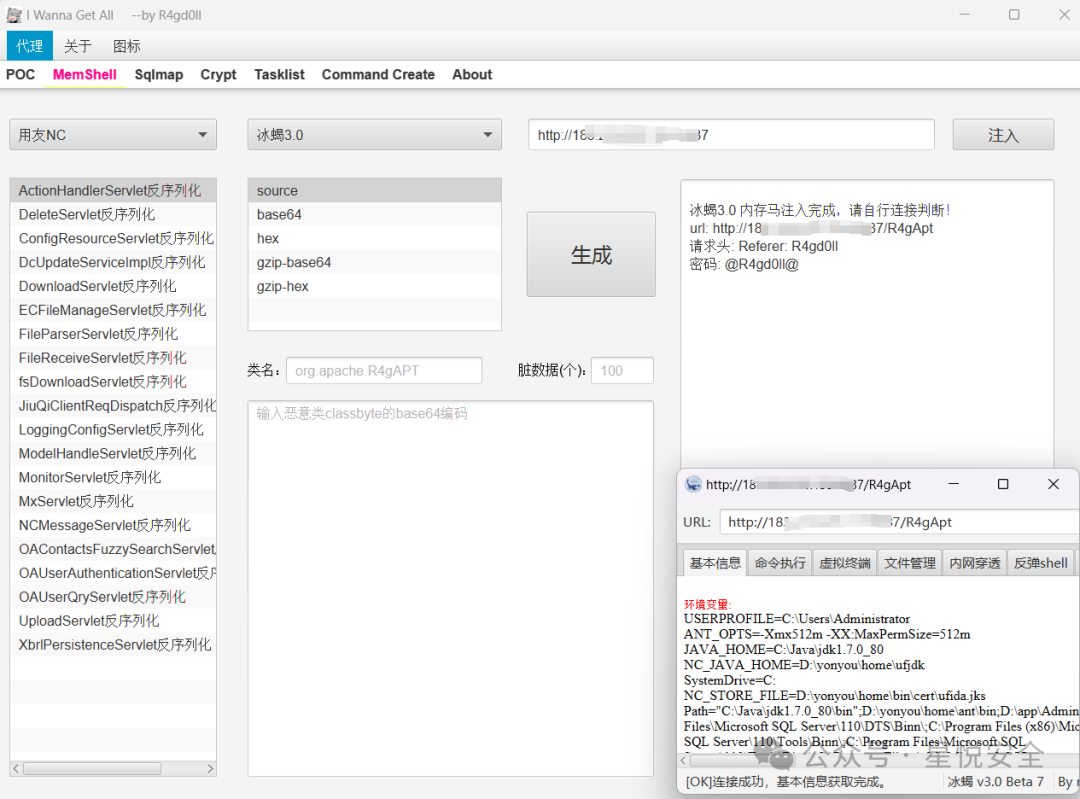Choose the base64 output format

[x=375, y=214]
